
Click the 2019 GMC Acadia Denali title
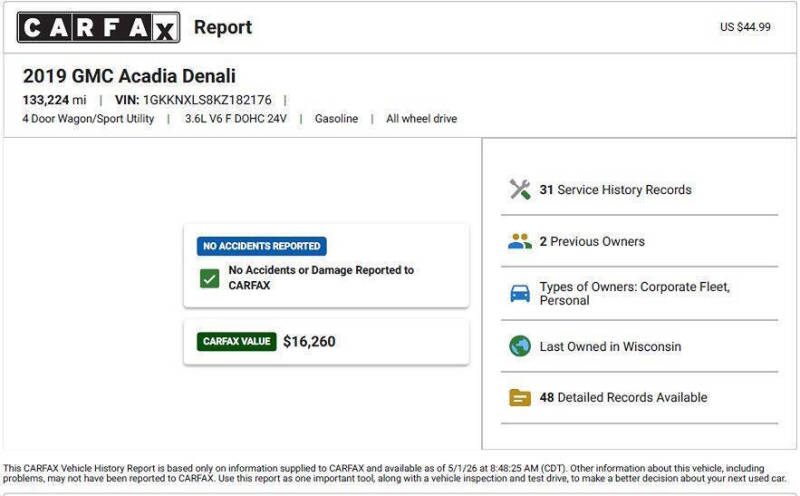click(129, 76)
